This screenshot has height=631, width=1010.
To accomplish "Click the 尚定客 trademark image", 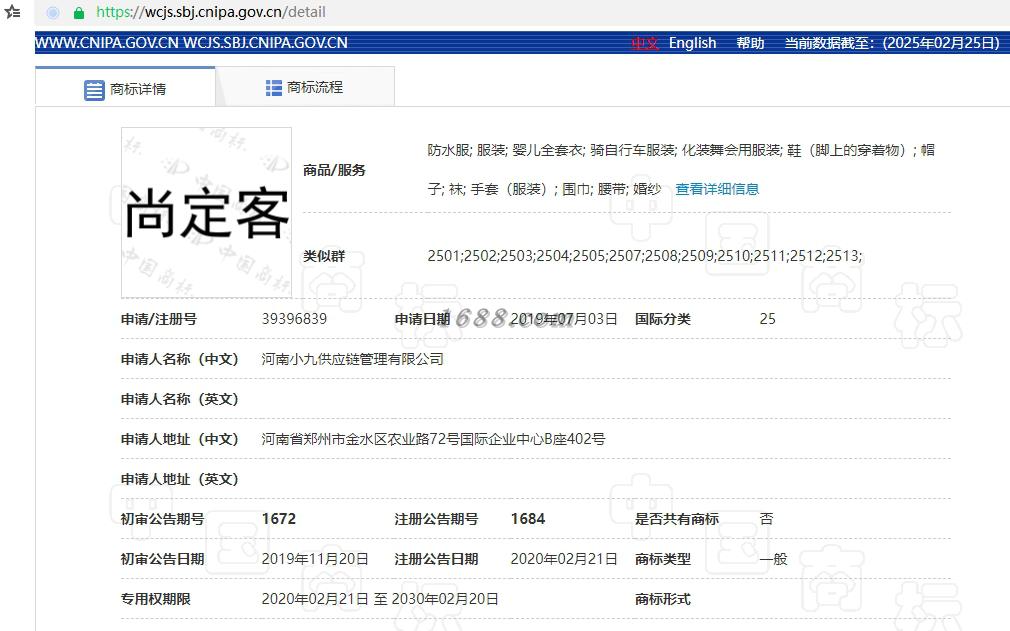I will 206,212.
